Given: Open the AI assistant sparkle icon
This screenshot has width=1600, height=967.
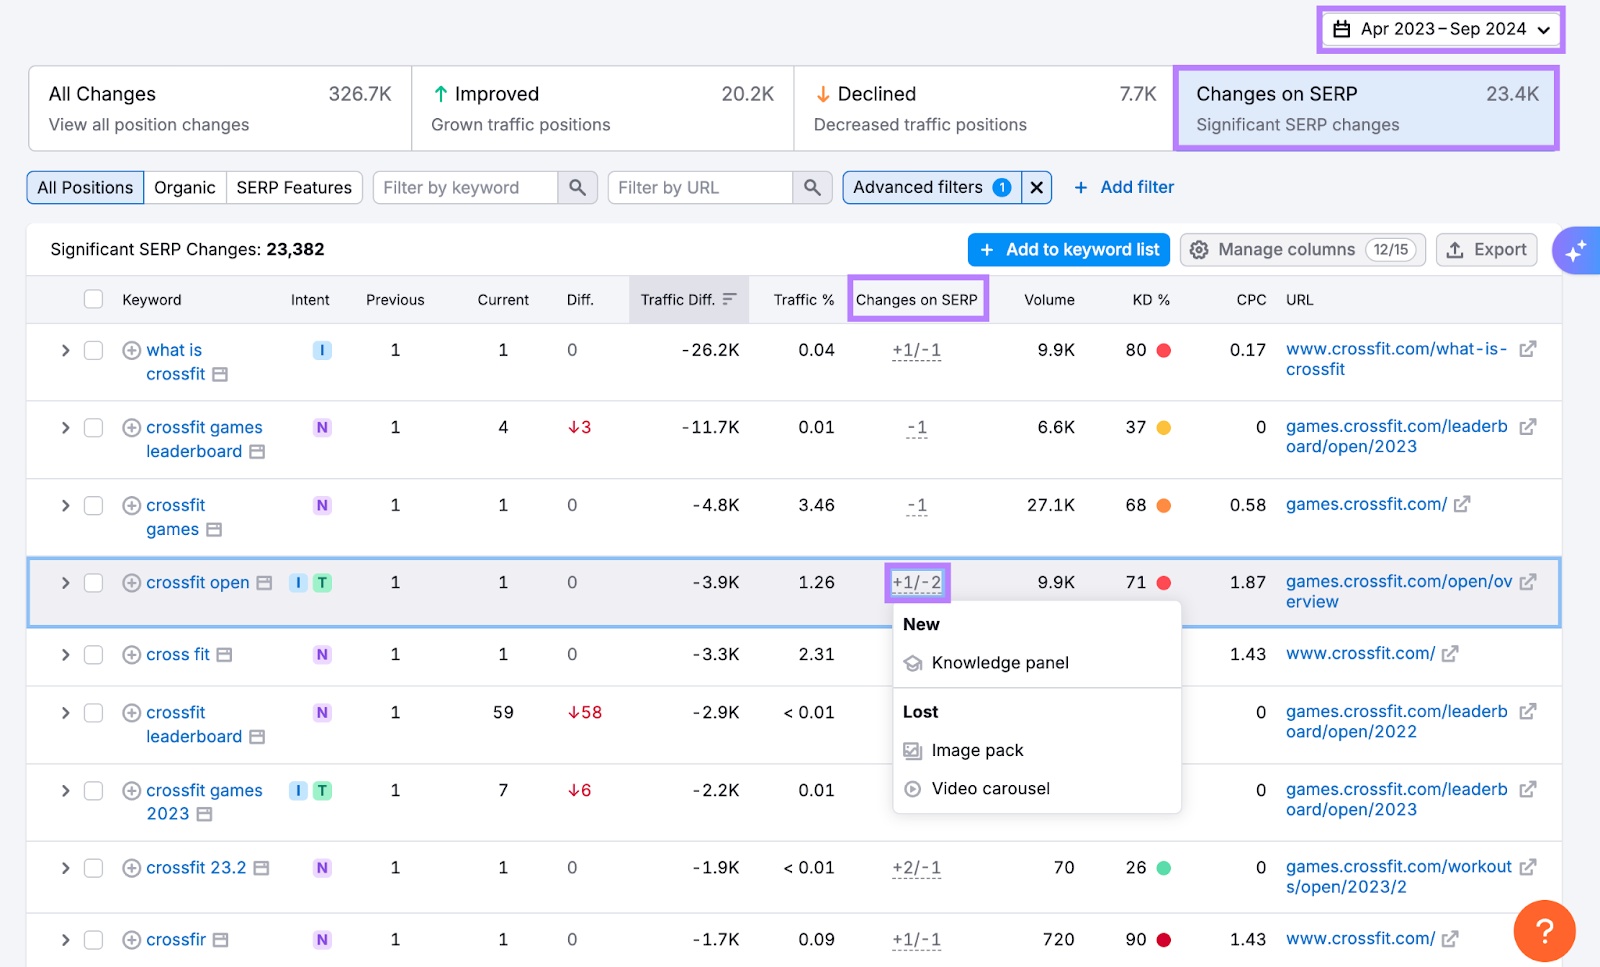Looking at the screenshot, I should pos(1576,250).
